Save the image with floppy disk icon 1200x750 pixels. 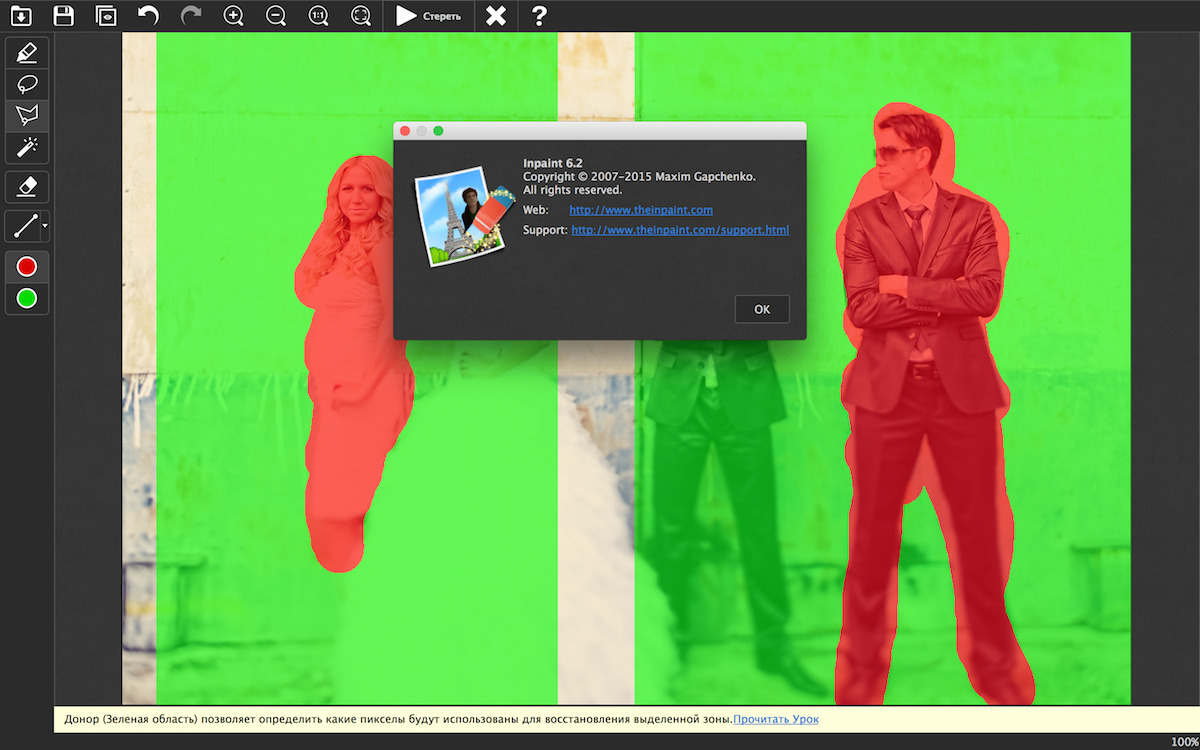64,15
